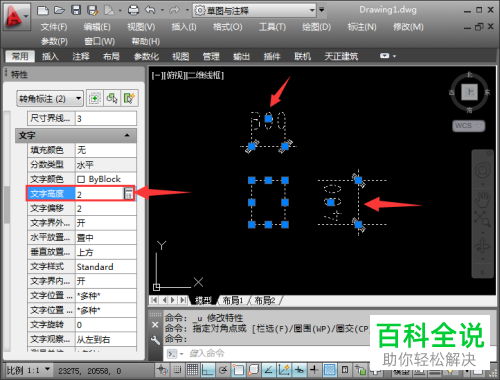Toggle Quick Properties in status bar

[345, 369]
